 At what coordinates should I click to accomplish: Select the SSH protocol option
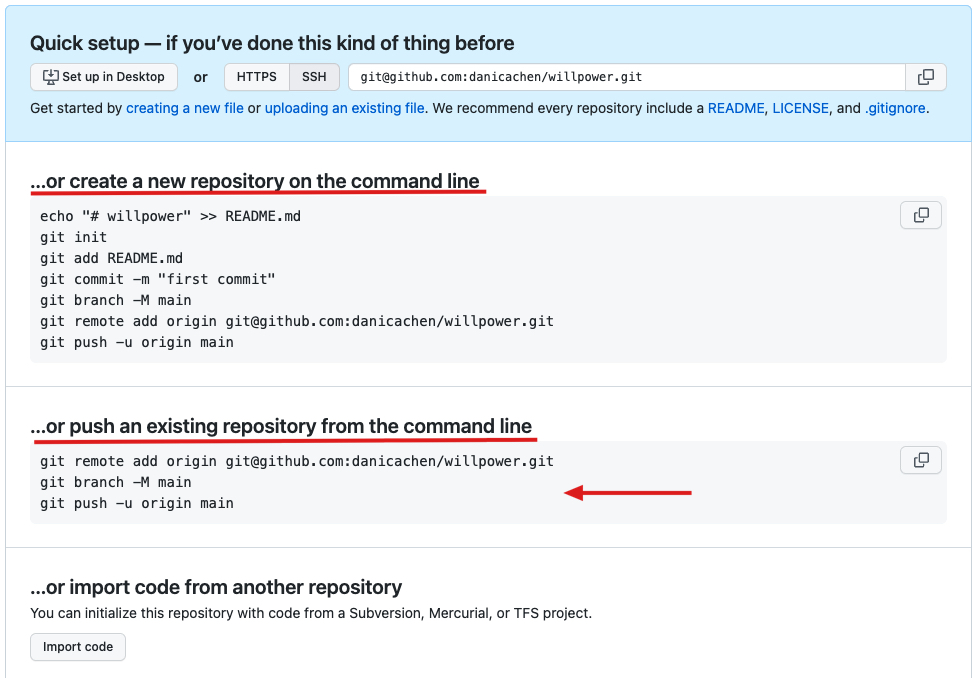(314, 76)
